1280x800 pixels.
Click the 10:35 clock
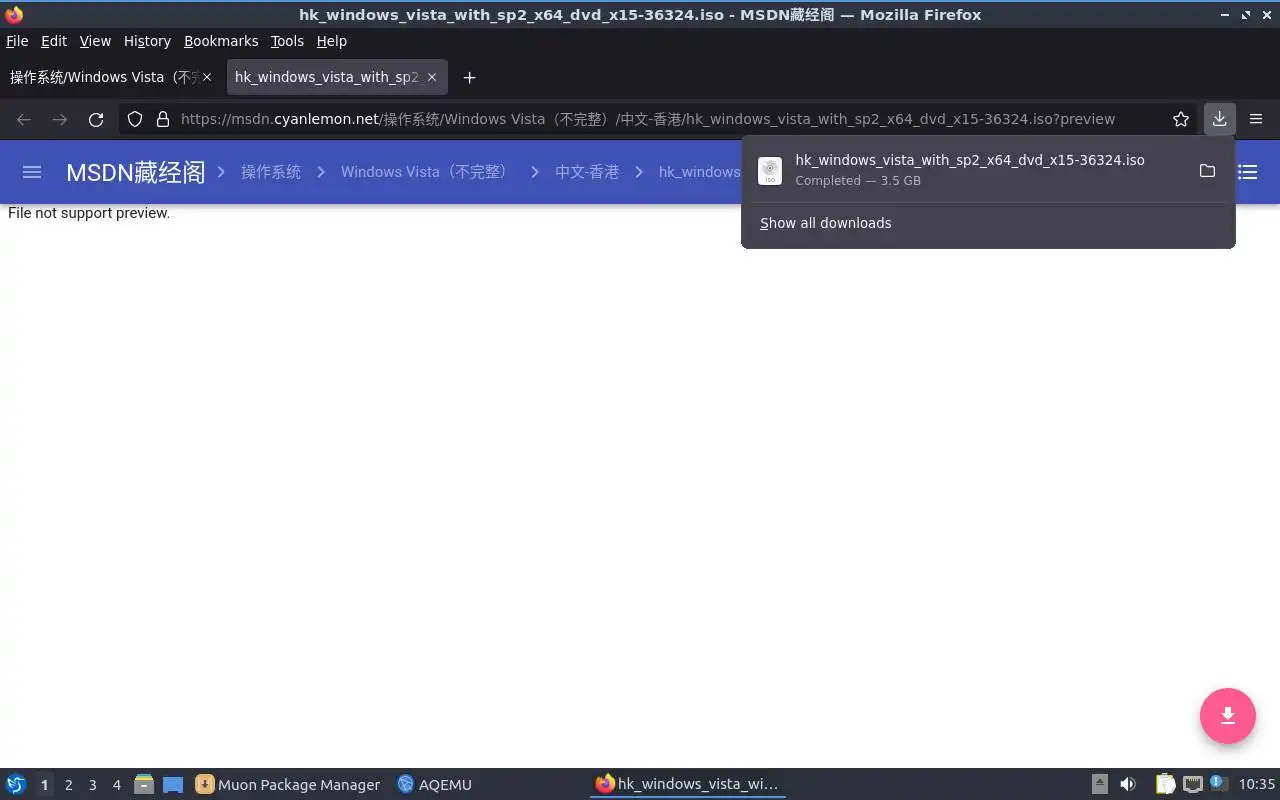tap(1257, 785)
